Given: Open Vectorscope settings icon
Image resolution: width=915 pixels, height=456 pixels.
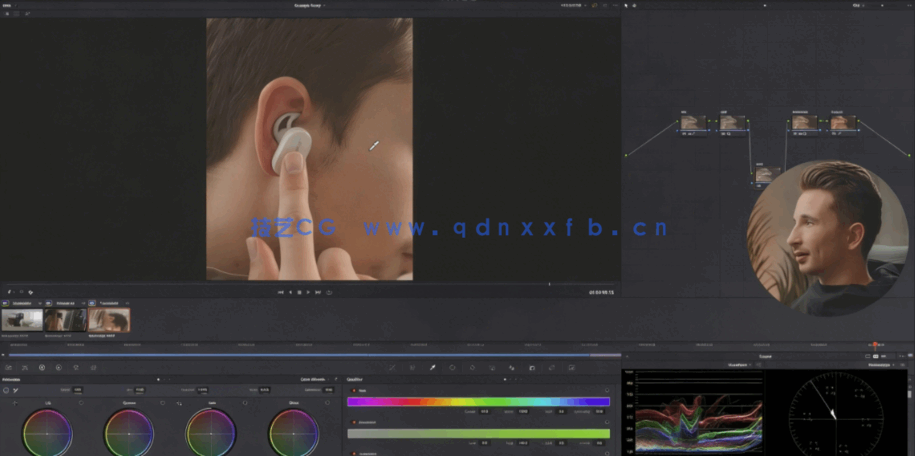Looking at the screenshot, I should 902,365.
